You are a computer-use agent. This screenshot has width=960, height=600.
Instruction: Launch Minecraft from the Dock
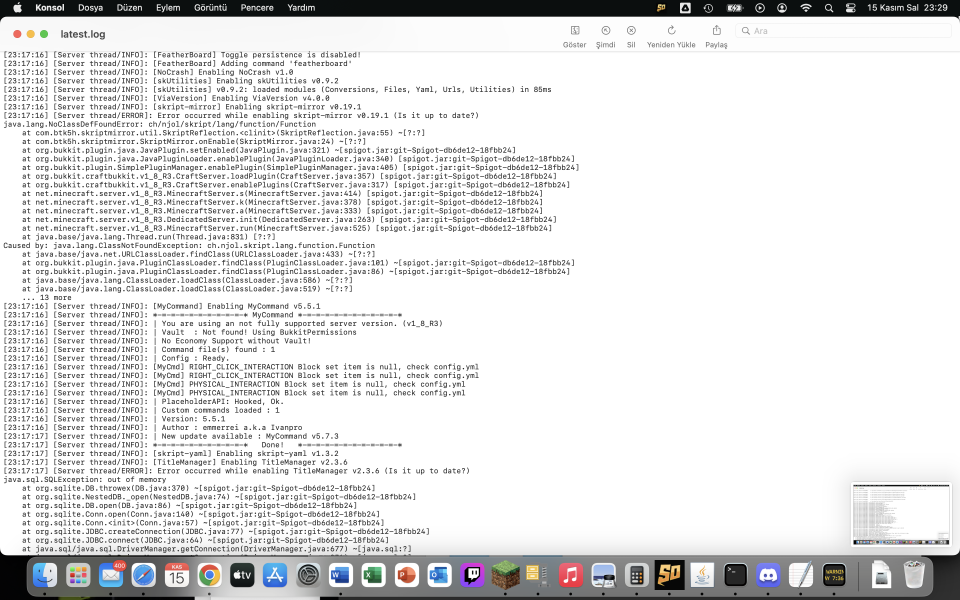pos(505,576)
